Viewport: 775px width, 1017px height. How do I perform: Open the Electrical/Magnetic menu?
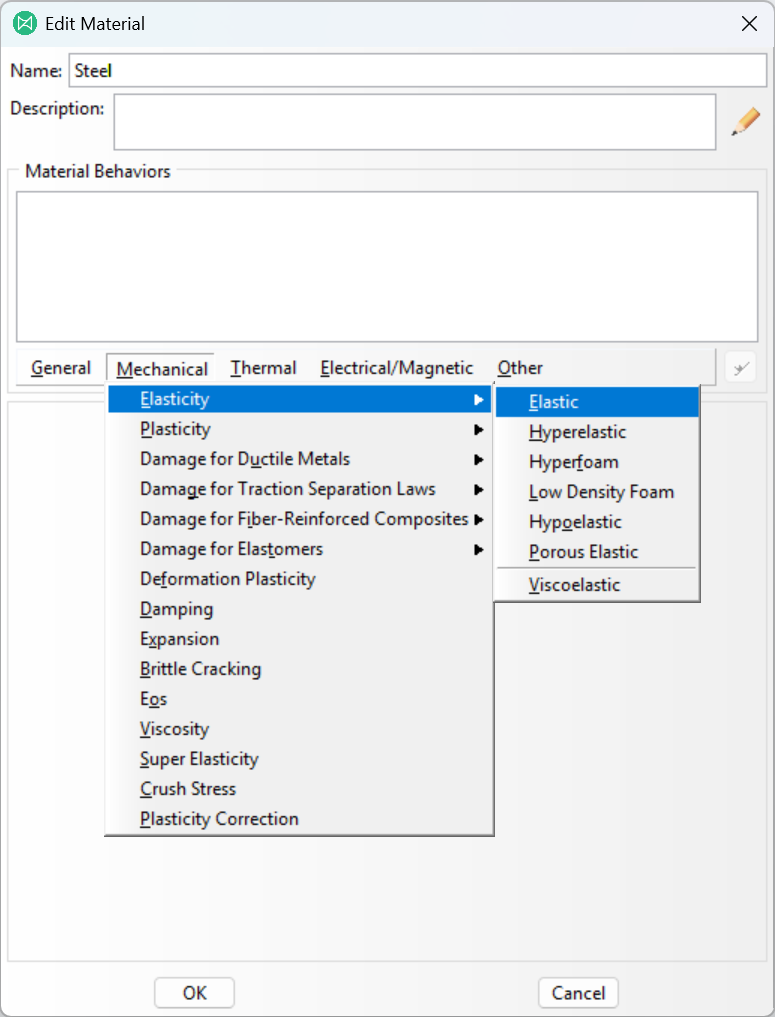(x=396, y=368)
